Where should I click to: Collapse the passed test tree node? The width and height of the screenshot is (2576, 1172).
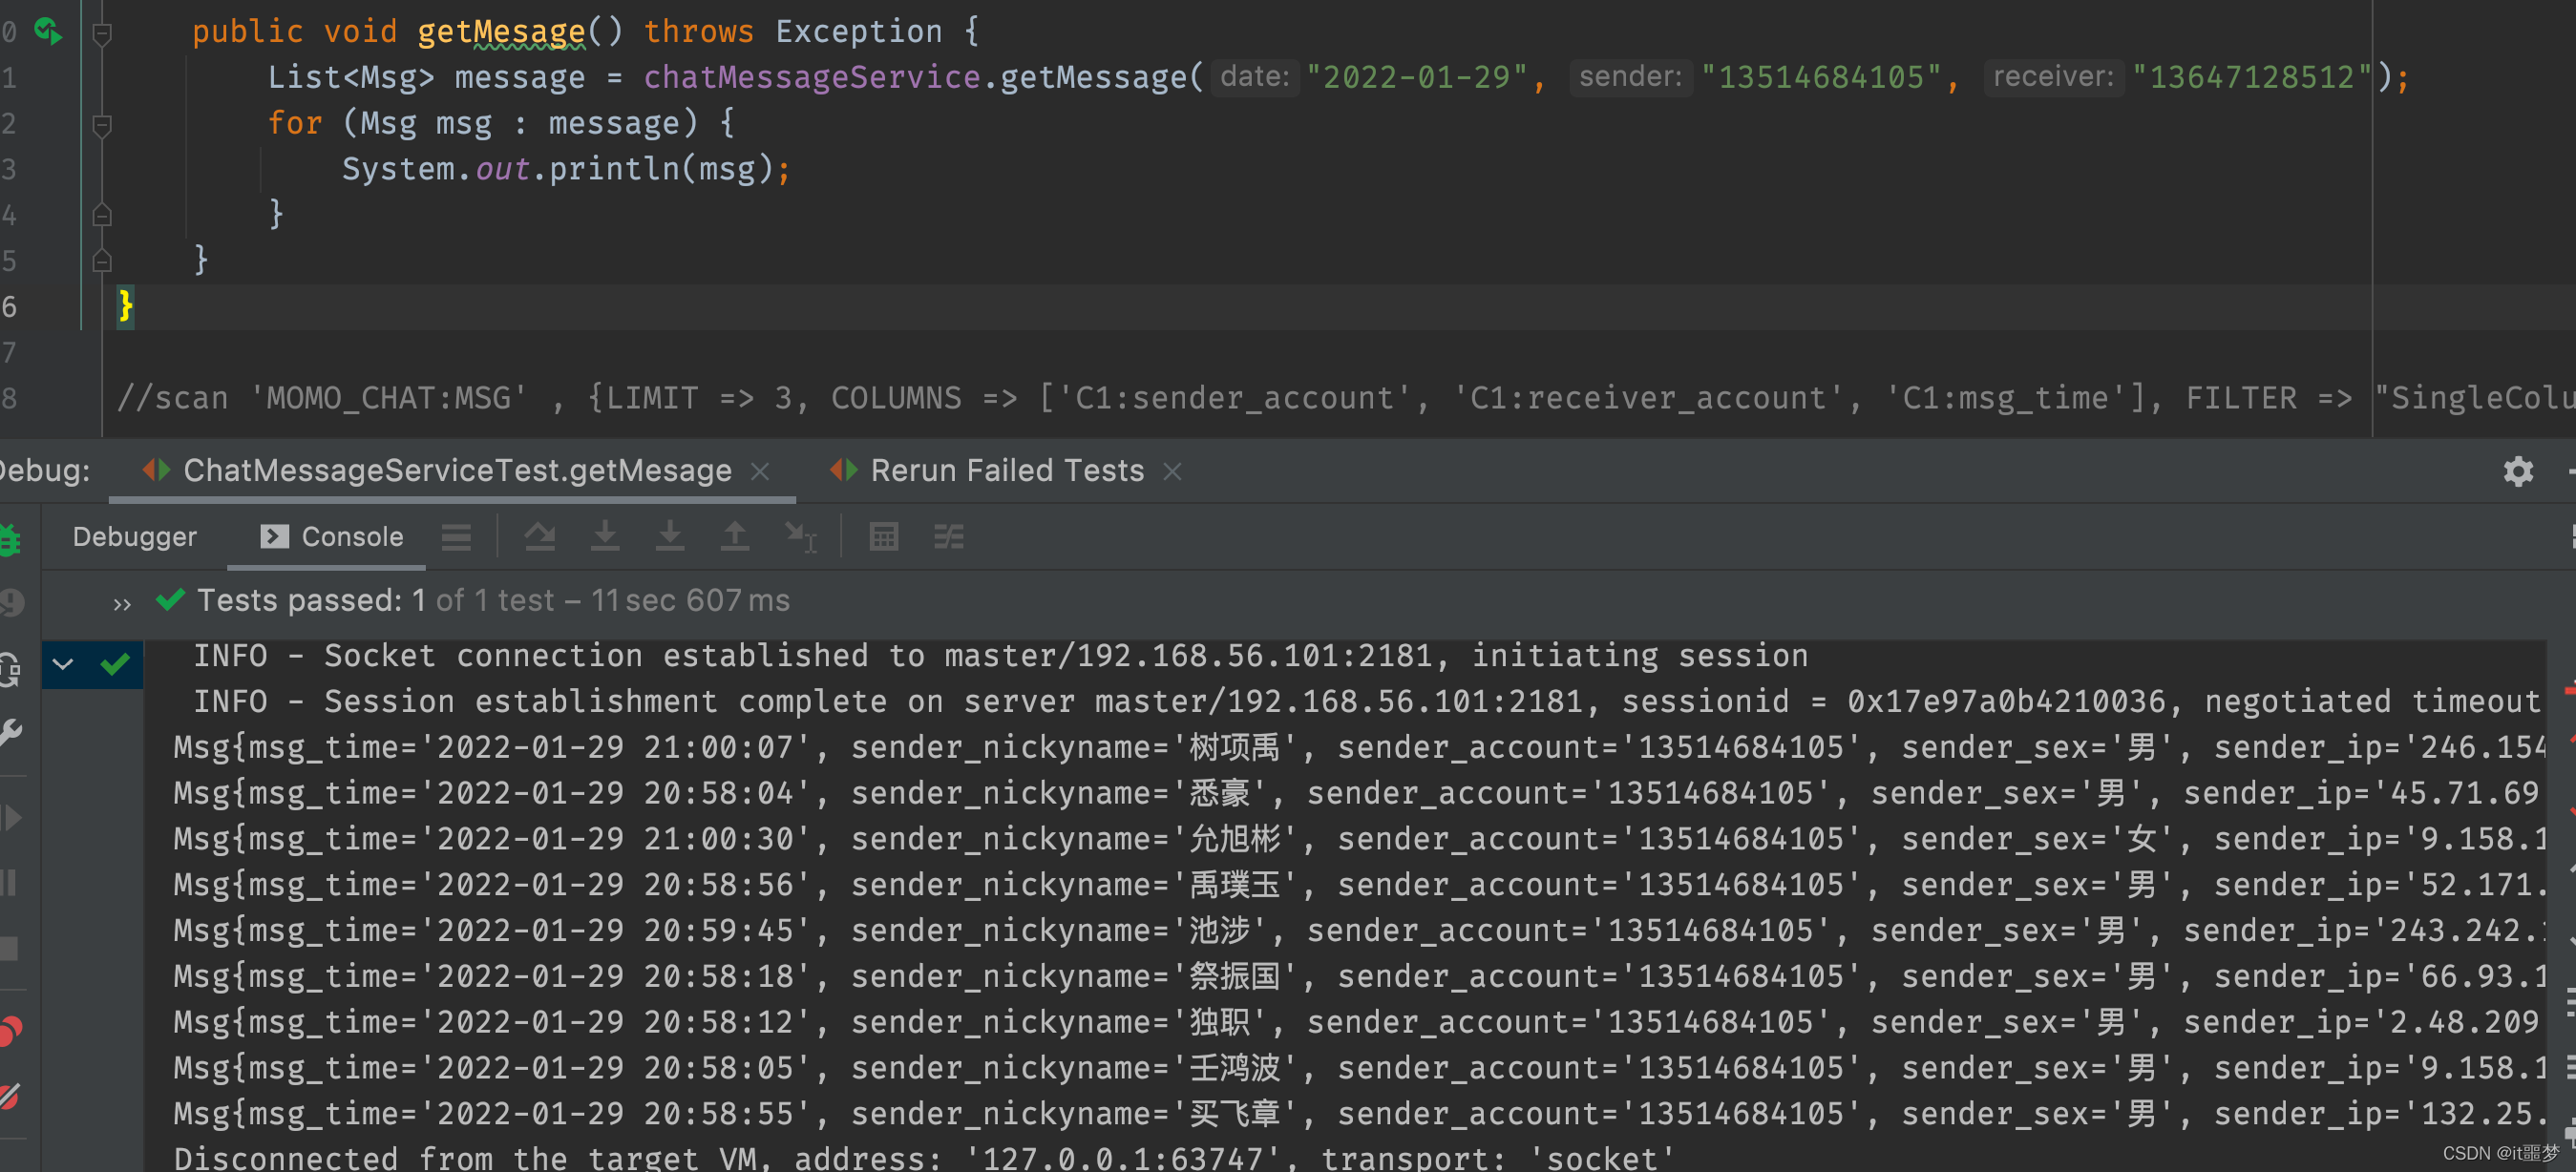(62, 664)
